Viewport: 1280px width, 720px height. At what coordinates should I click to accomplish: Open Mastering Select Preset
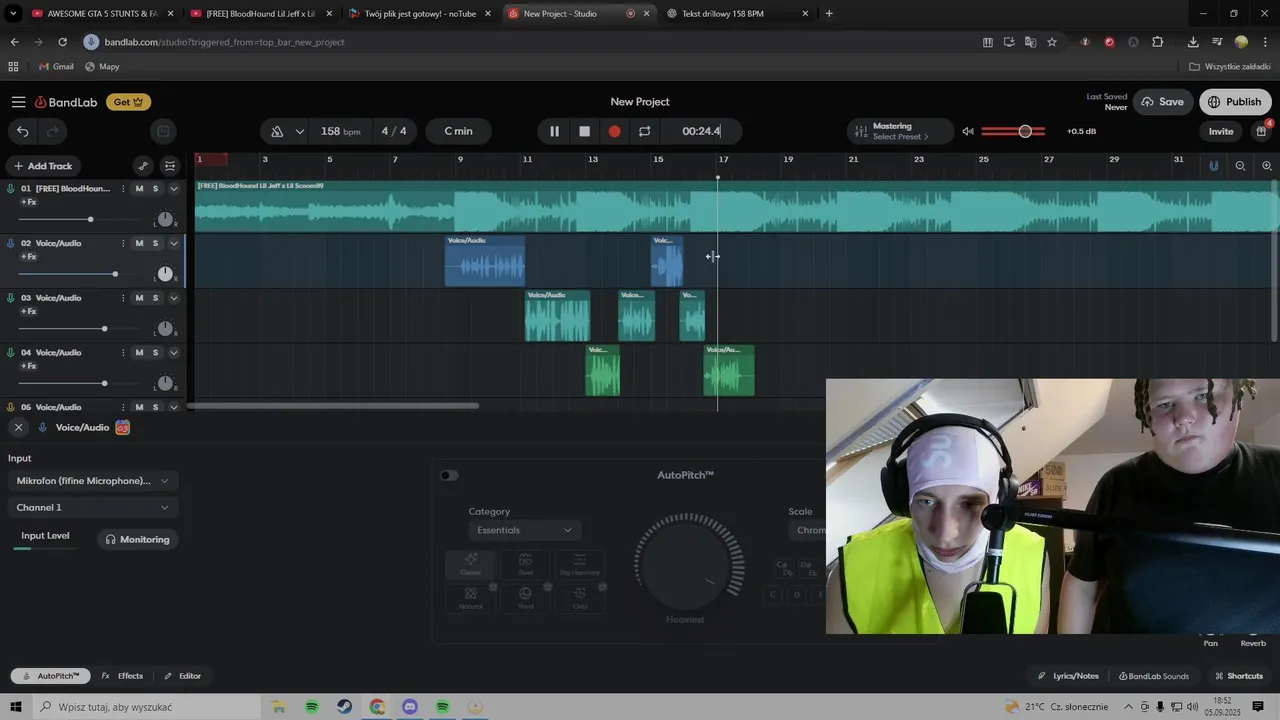pos(900,131)
